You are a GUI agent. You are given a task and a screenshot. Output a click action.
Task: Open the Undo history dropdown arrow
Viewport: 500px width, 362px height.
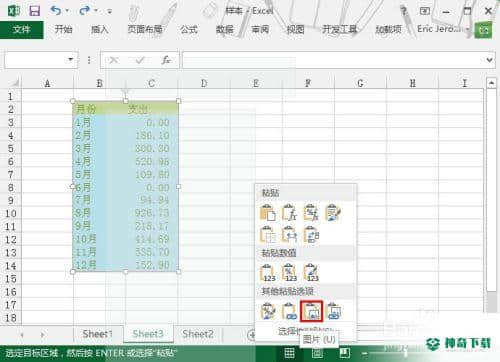pos(67,11)
